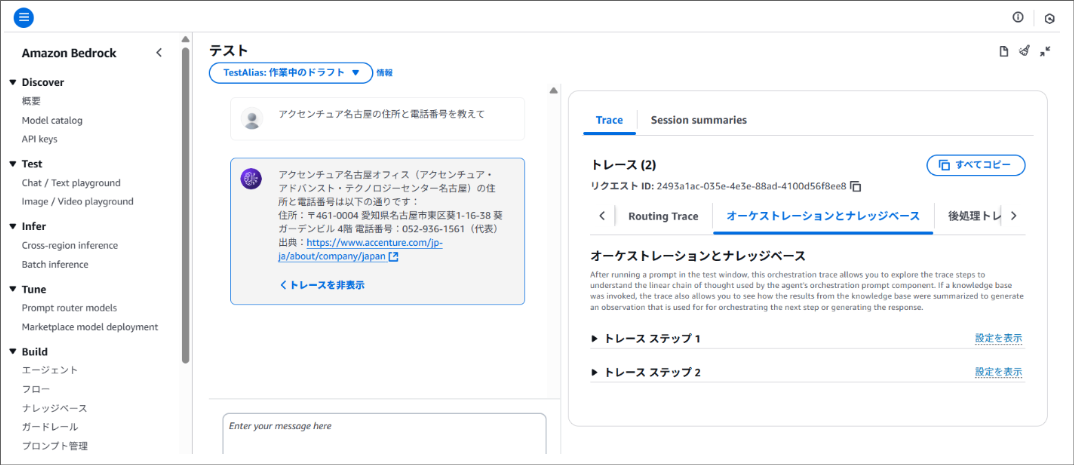Open the blue hamburger navigation menu
Image resolution: width=1074 pixels, height=465 pixels.
click(x=24, y=17)
